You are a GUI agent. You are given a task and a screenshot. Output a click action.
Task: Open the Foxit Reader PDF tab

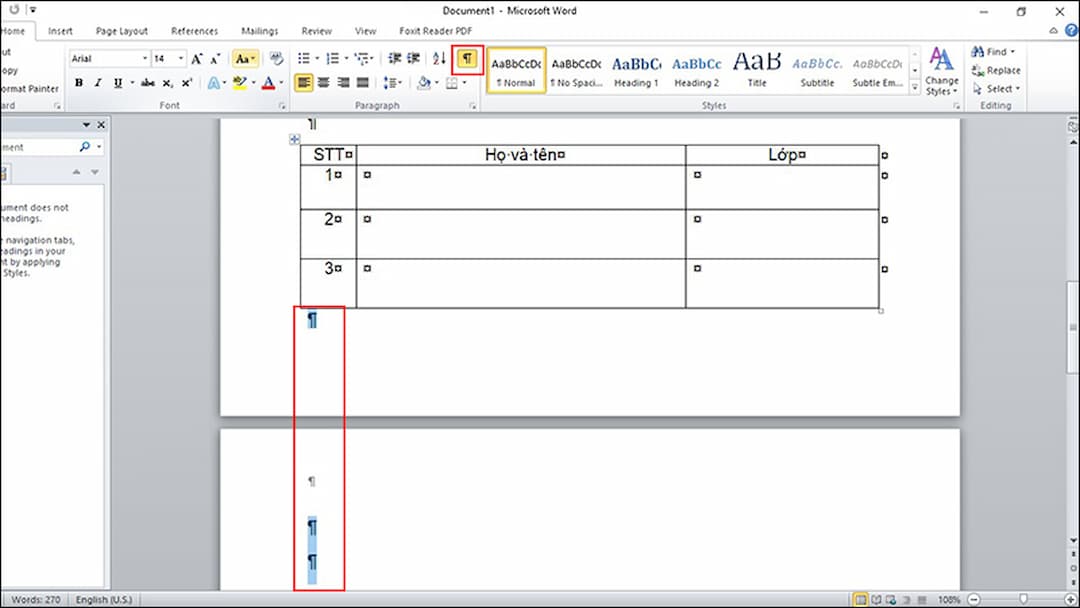(x=435, y=31)
